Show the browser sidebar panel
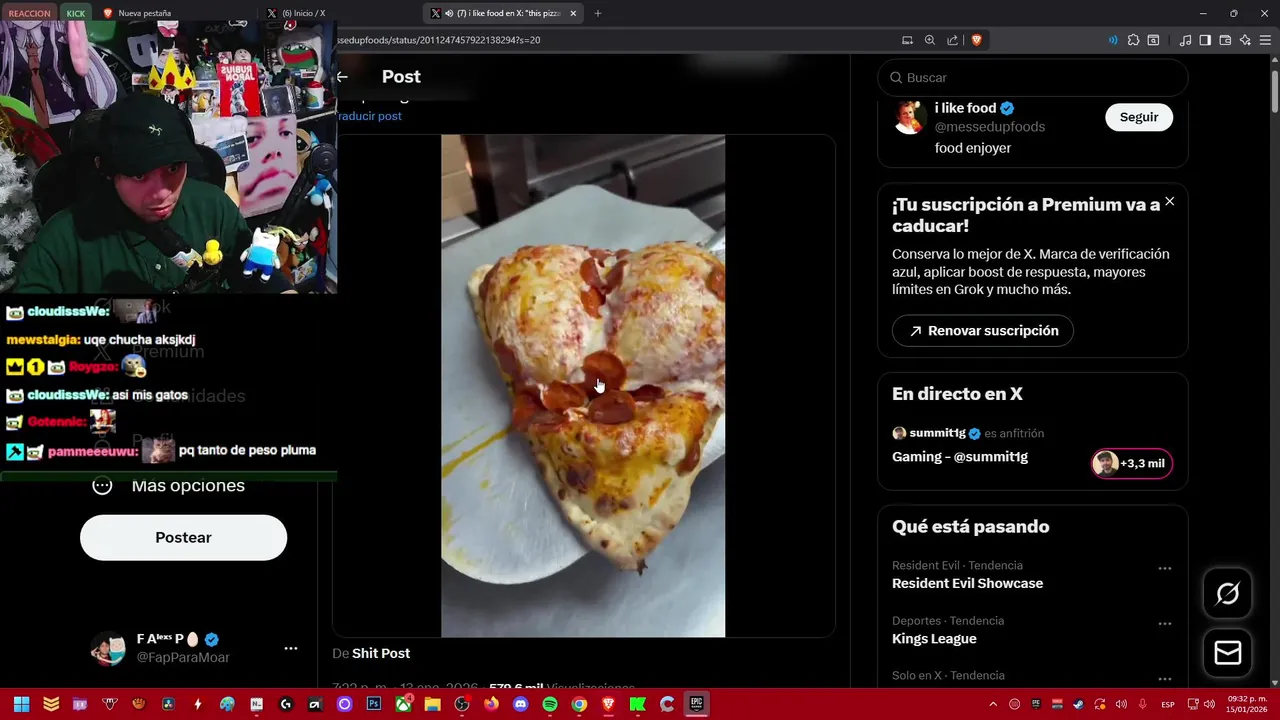1280x720 pixels. pos(1205,40)
